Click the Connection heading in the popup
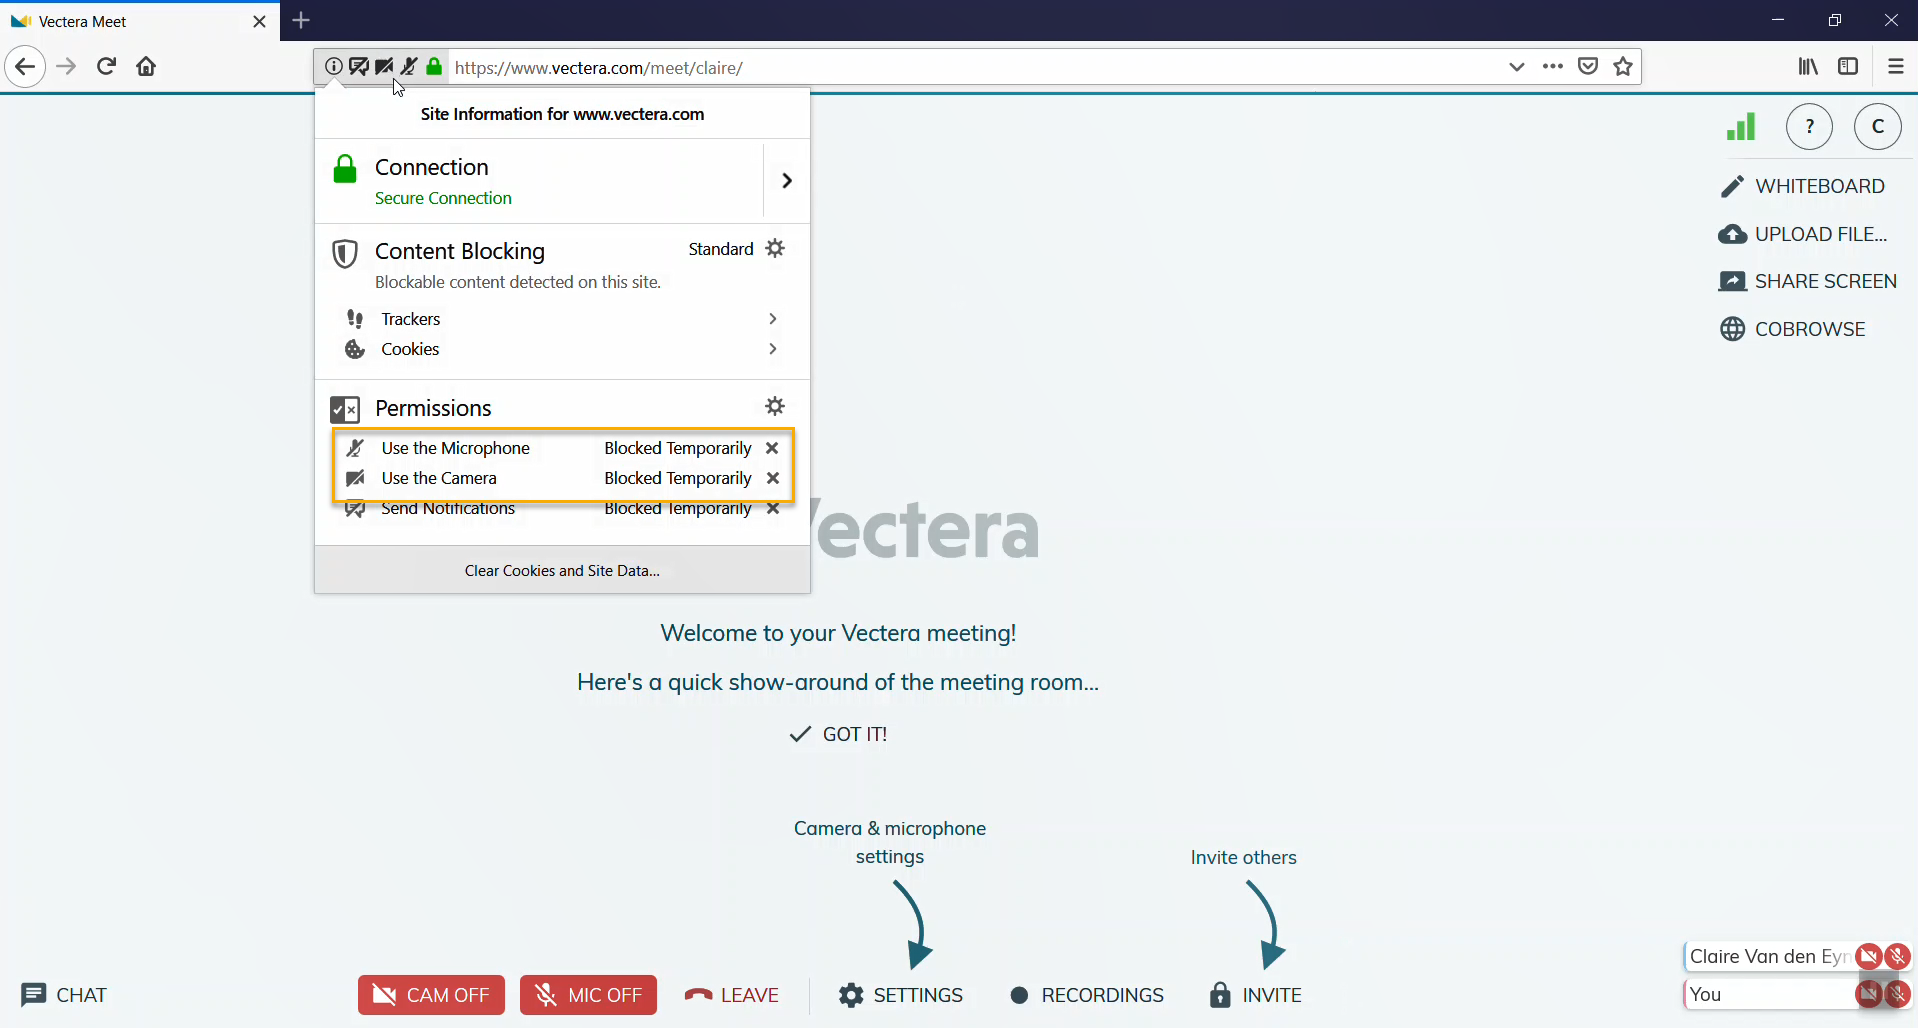The height and width of the screenshot is (1028, 1918). pos(432,167)
